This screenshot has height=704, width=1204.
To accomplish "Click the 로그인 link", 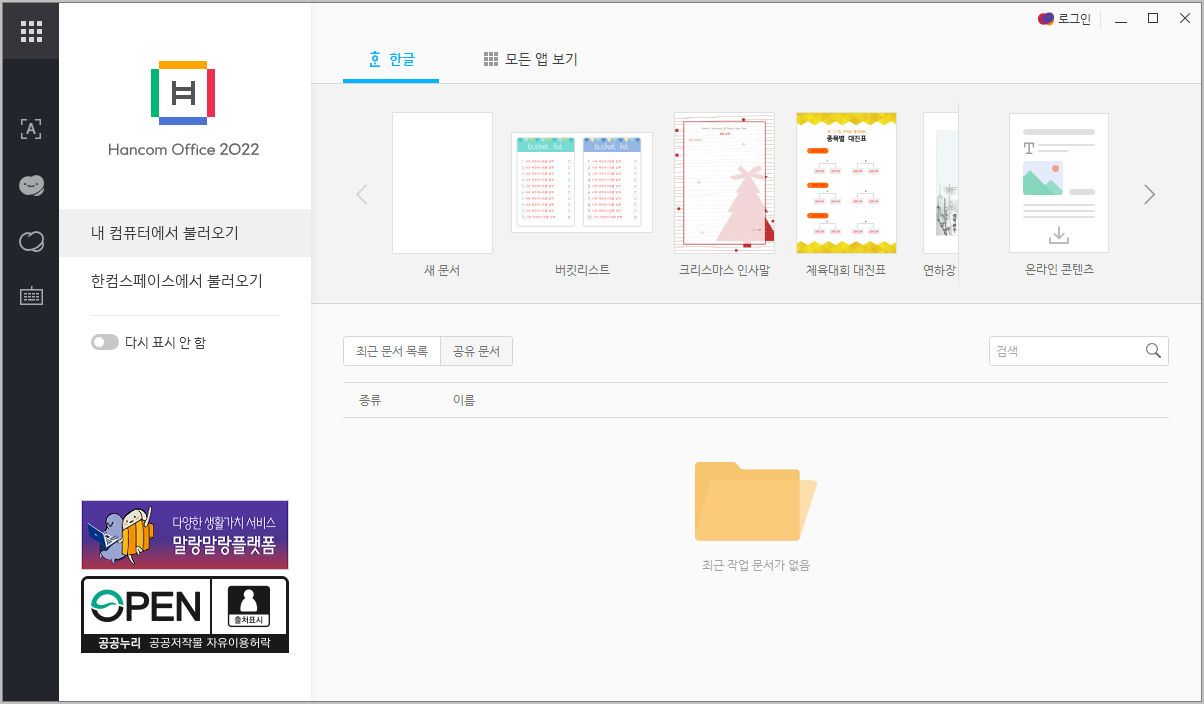I will click(1074, 18).
